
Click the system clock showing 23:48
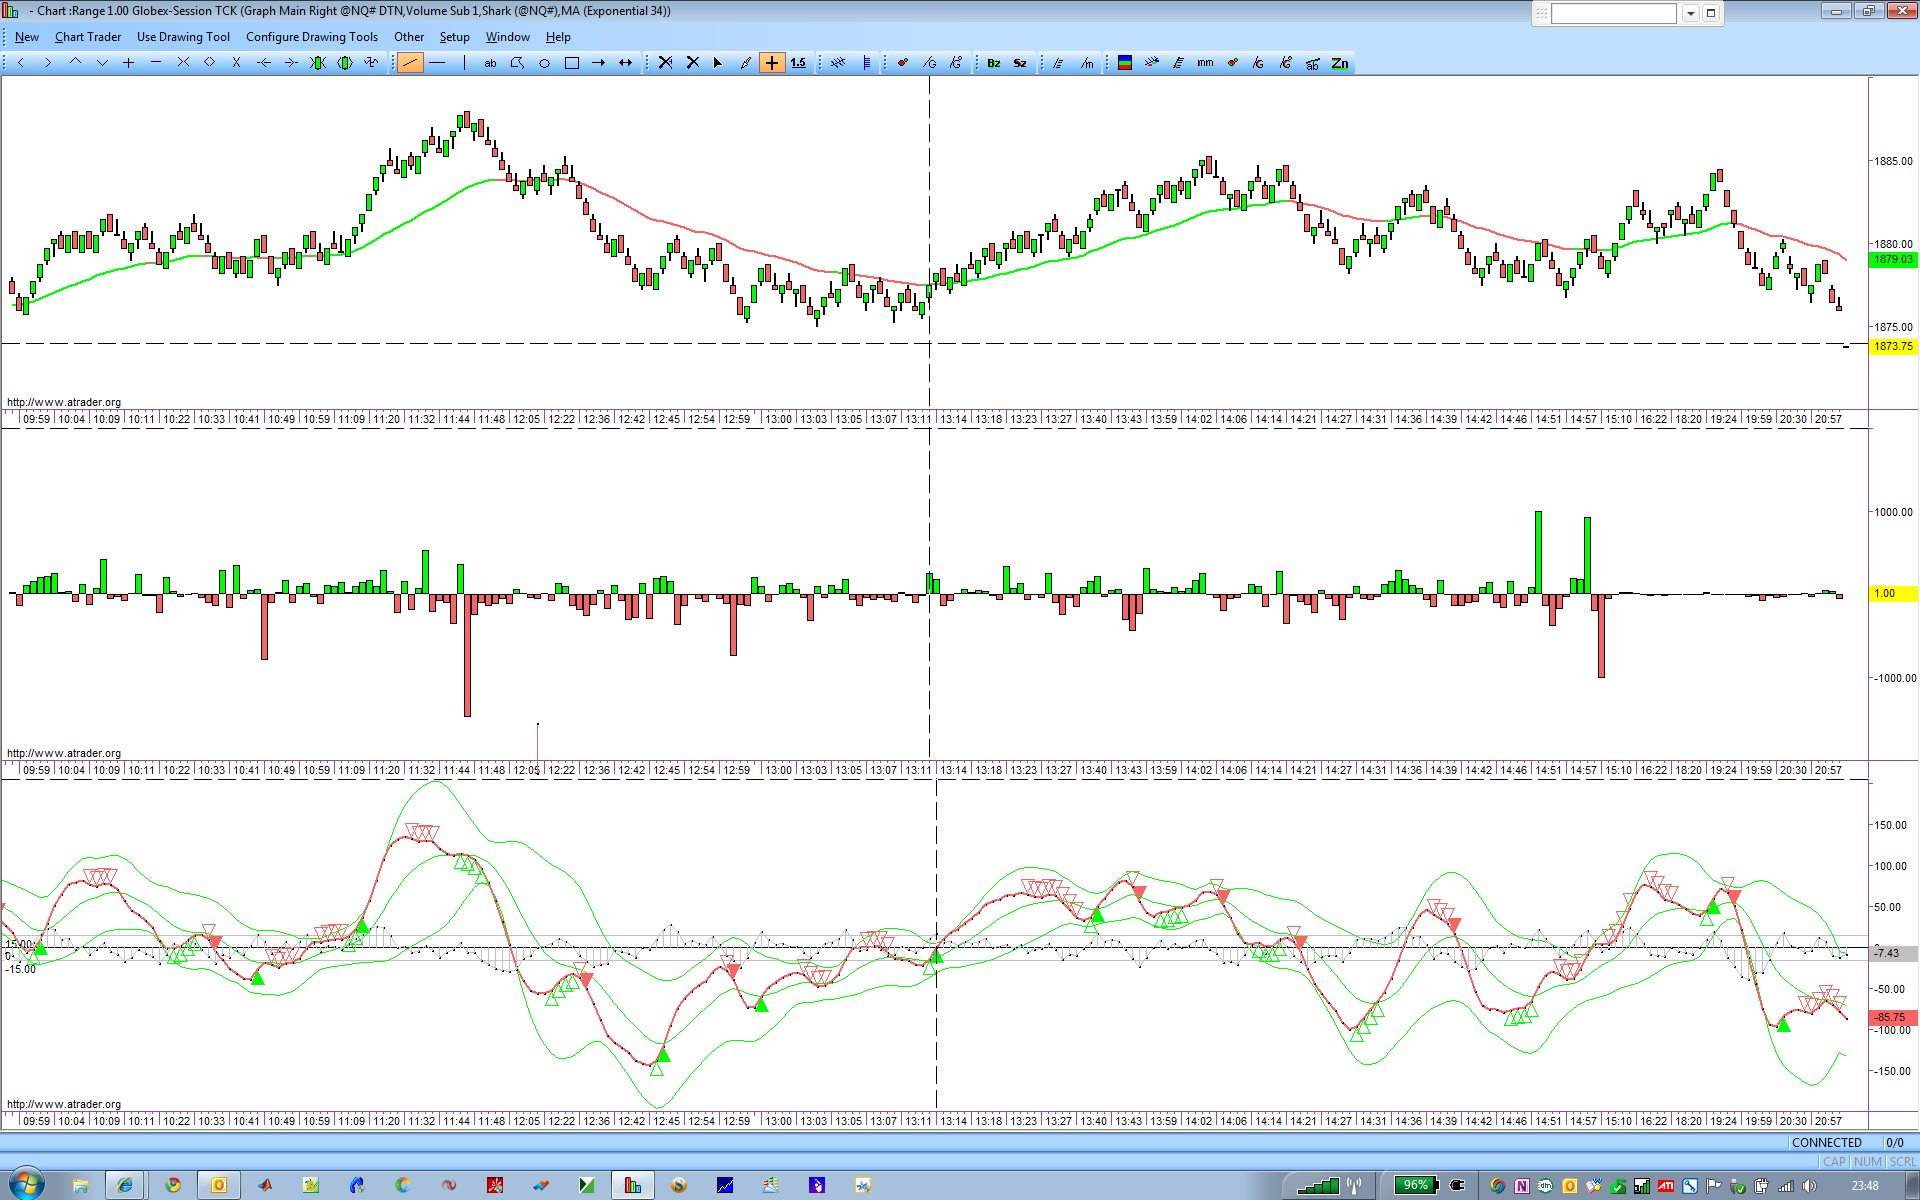pyautogui.click(x=1865, y=1186)
